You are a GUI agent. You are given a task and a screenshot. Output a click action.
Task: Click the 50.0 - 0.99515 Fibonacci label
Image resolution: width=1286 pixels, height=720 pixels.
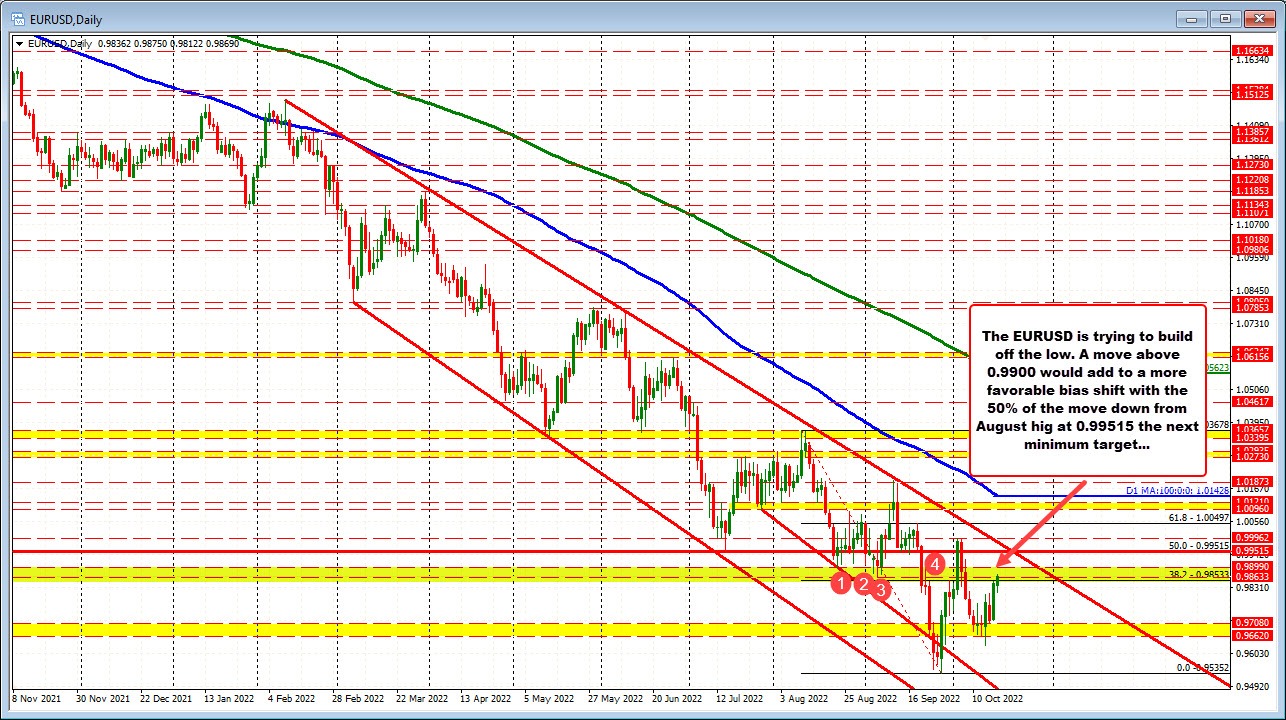(1197, 546)
